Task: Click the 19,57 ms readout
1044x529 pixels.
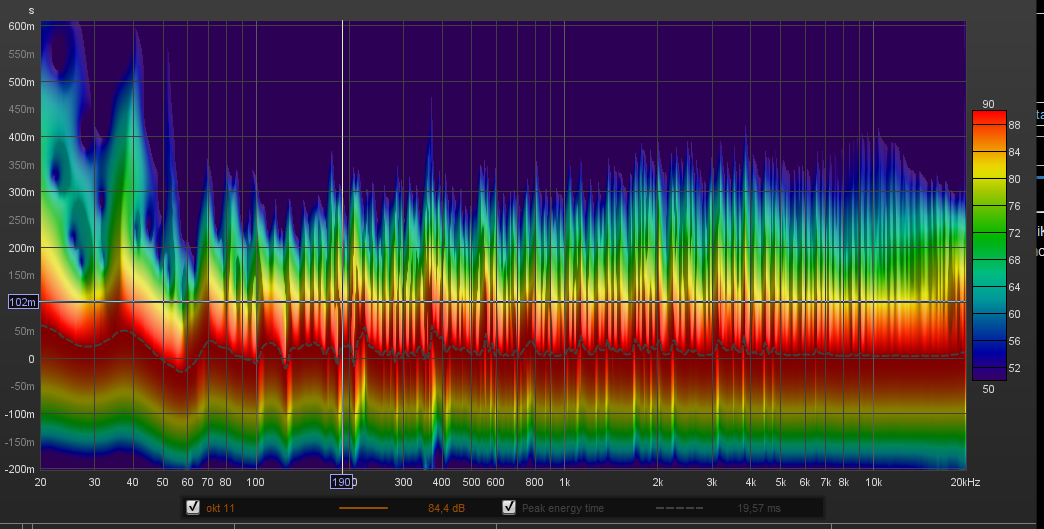Action: (x=759, y=508)
